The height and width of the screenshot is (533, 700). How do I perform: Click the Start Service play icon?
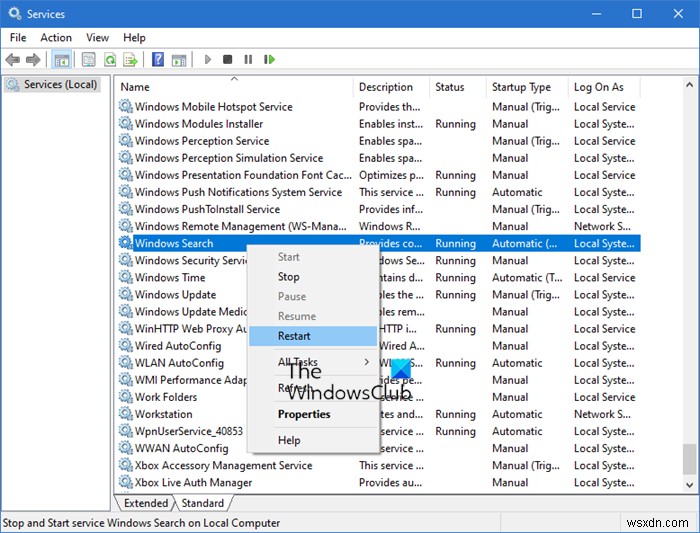tap(208, 59)
